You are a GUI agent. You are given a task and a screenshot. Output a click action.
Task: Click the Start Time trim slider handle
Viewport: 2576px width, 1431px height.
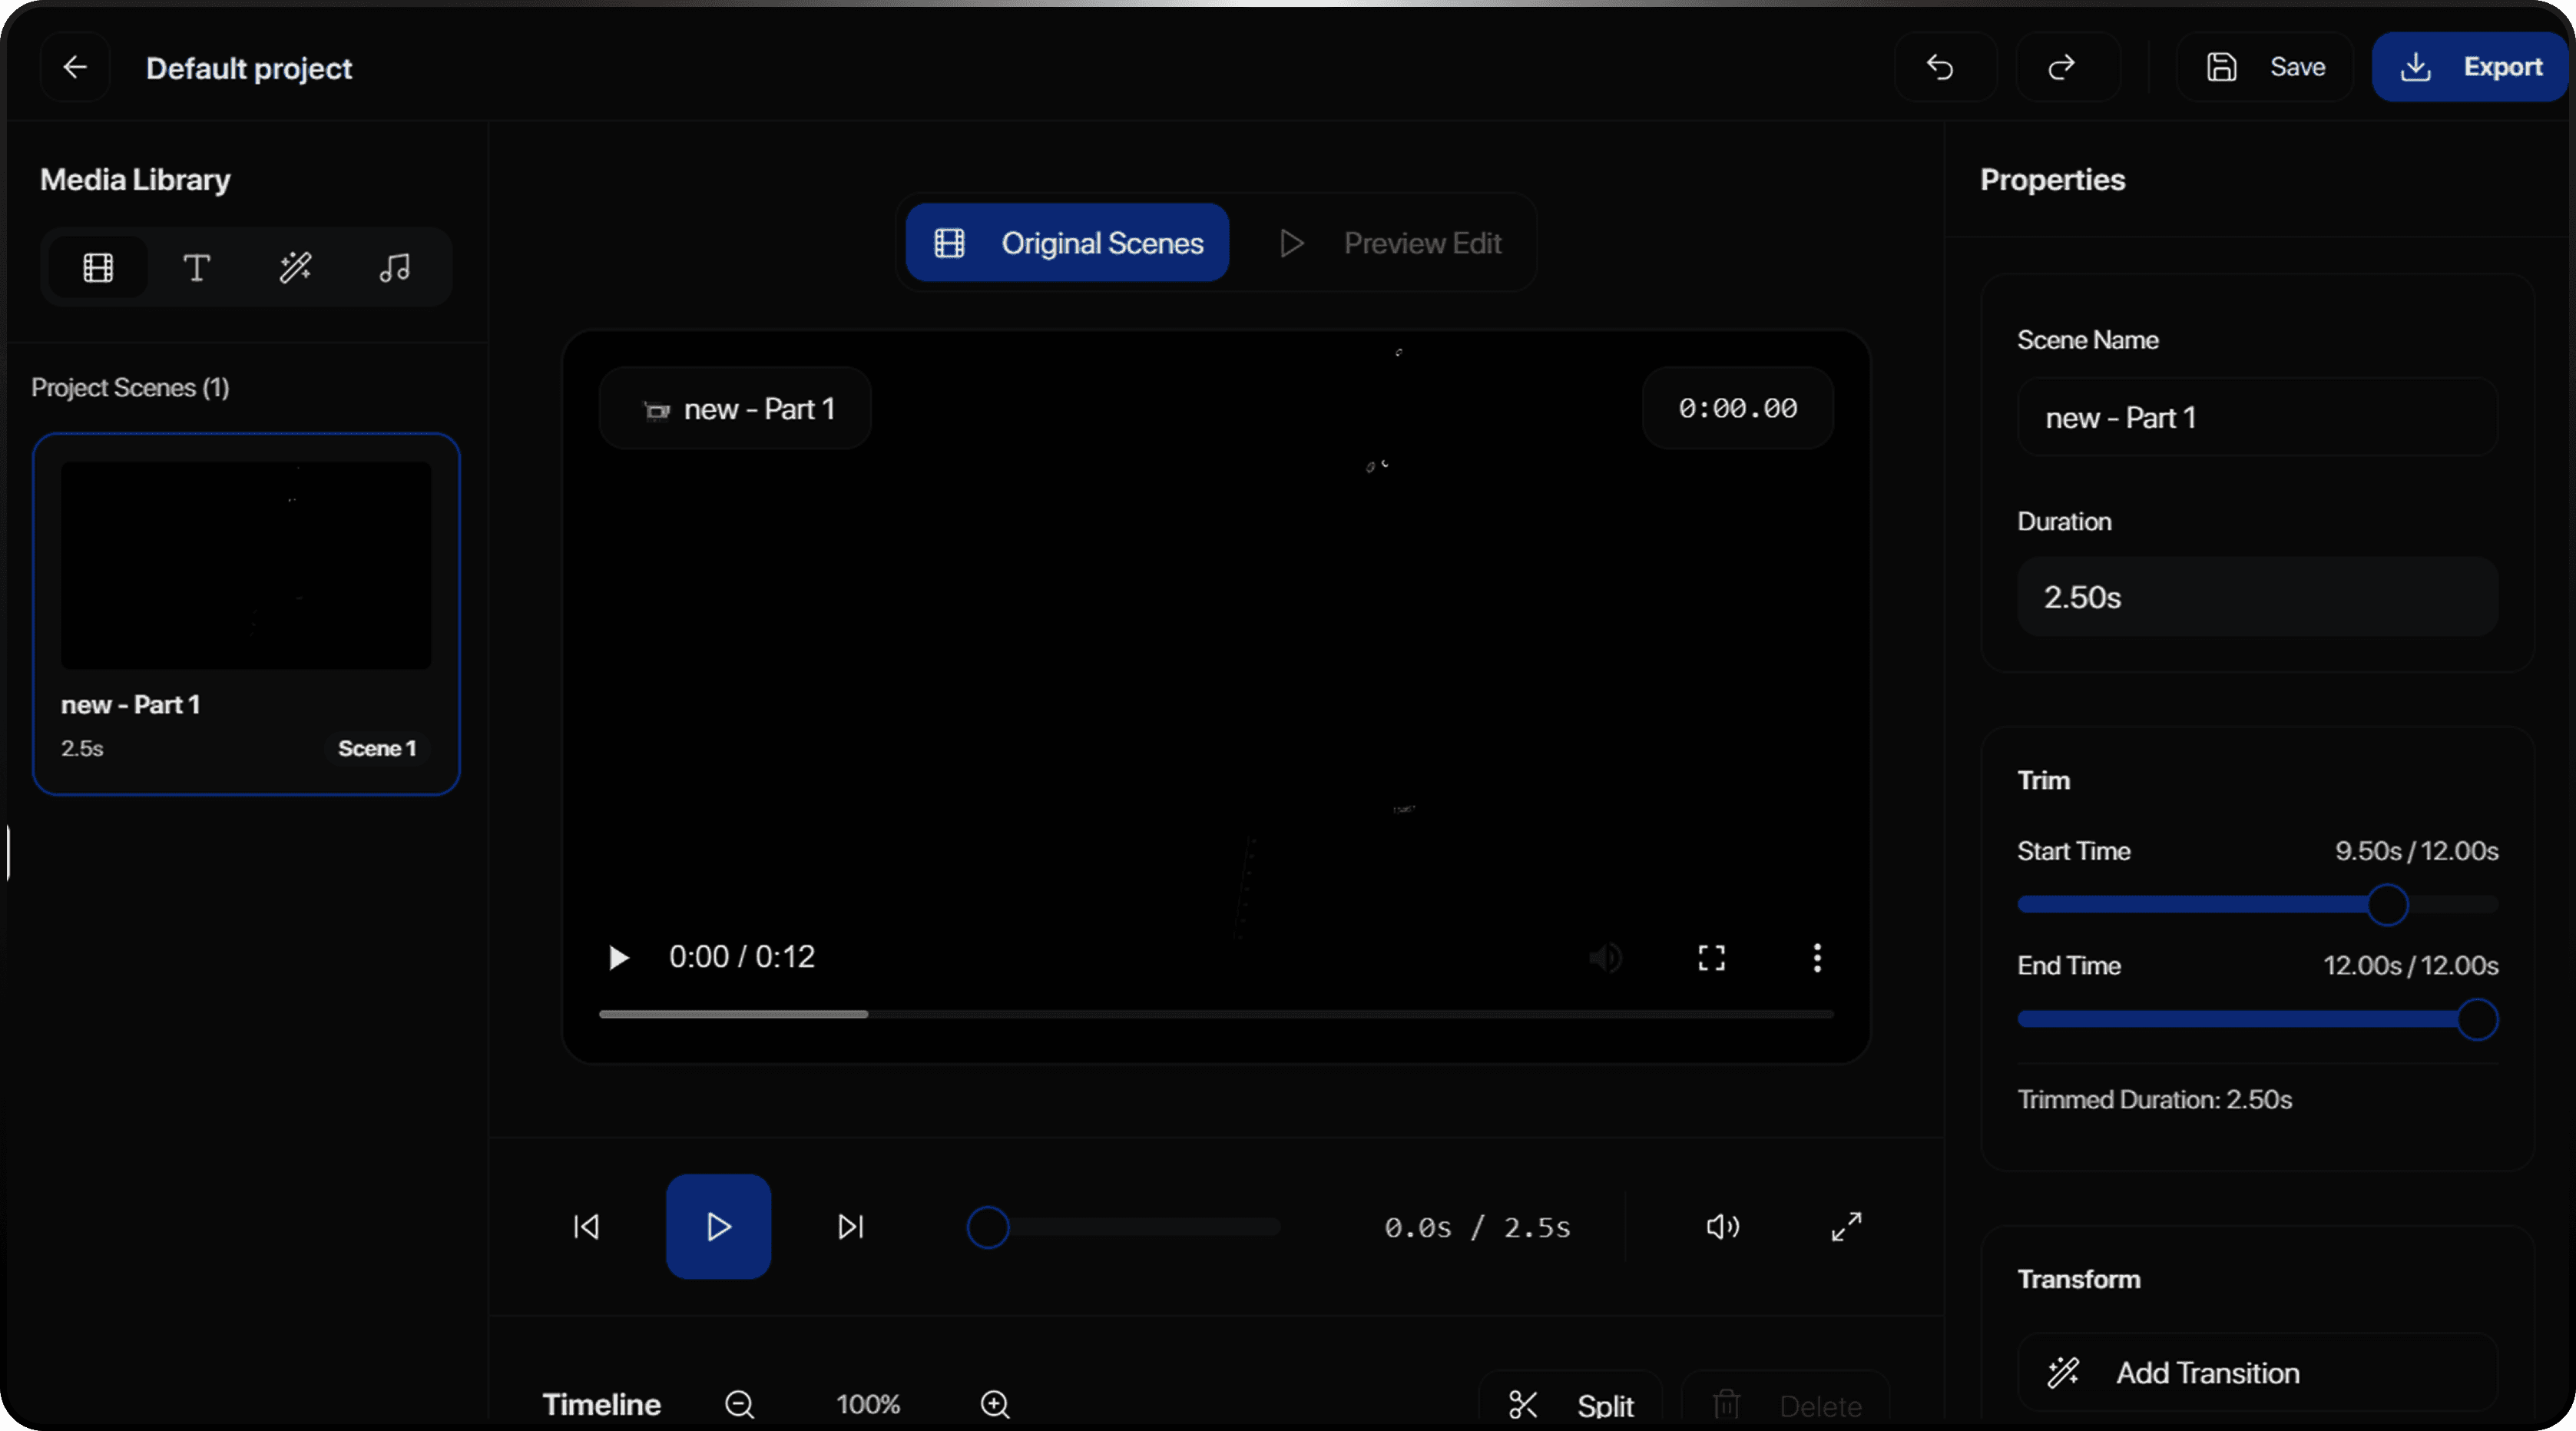point(2387,905)
